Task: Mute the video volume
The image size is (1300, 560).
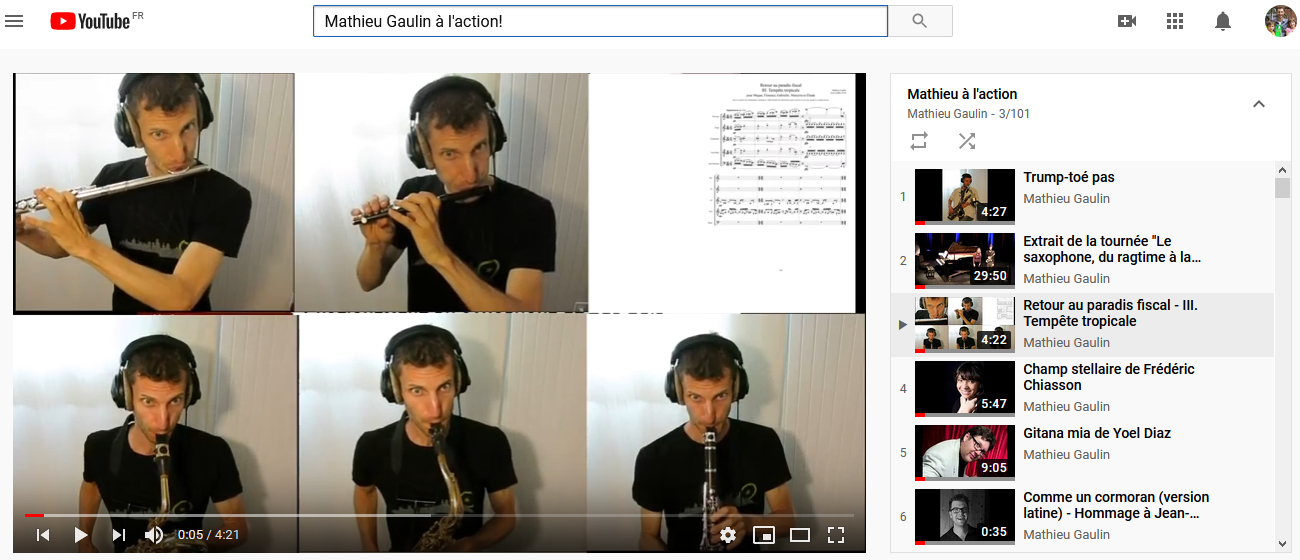Action: click(x=154, y=535)
